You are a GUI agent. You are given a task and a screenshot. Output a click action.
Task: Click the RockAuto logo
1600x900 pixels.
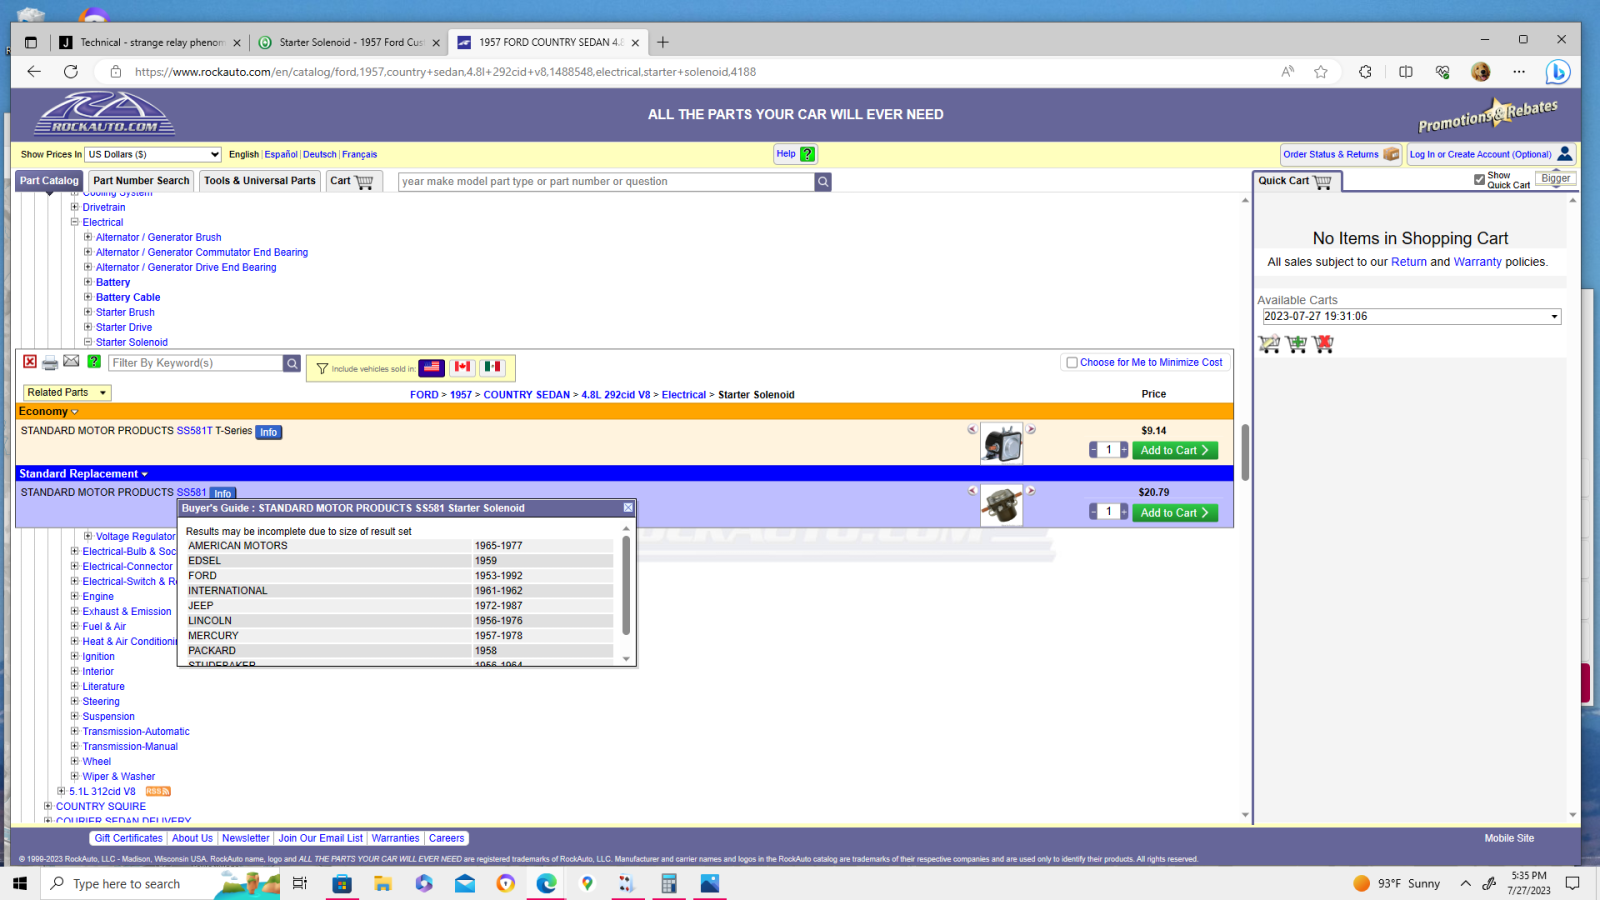[104, 113]
